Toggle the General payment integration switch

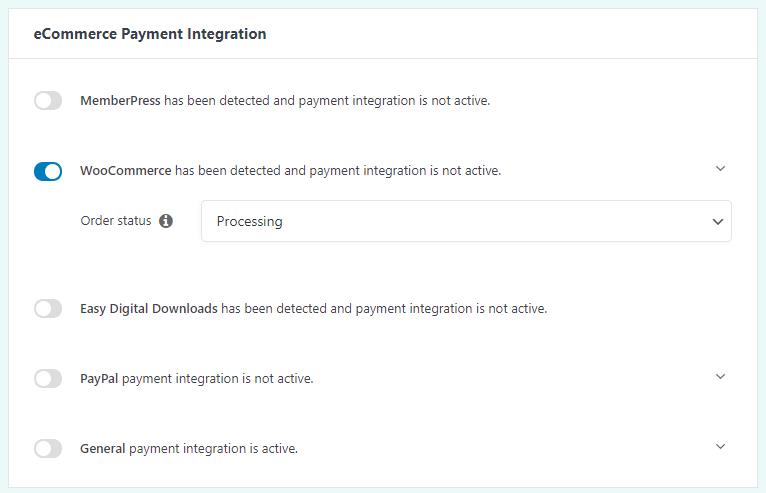tap(48, 449)
